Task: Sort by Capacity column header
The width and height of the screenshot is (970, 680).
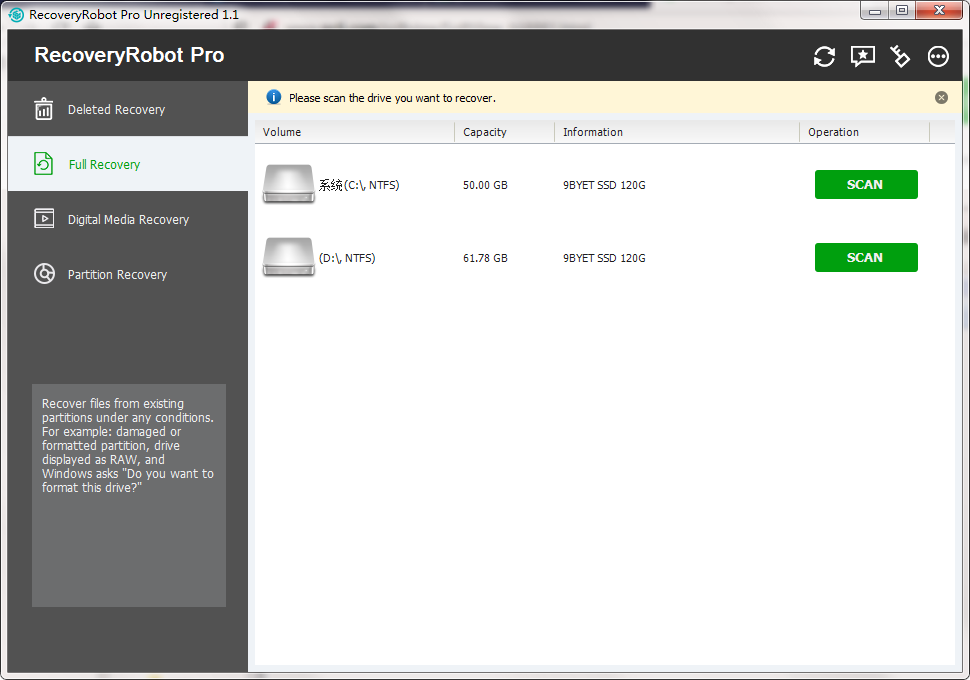Action: click(x=504, y=132)
